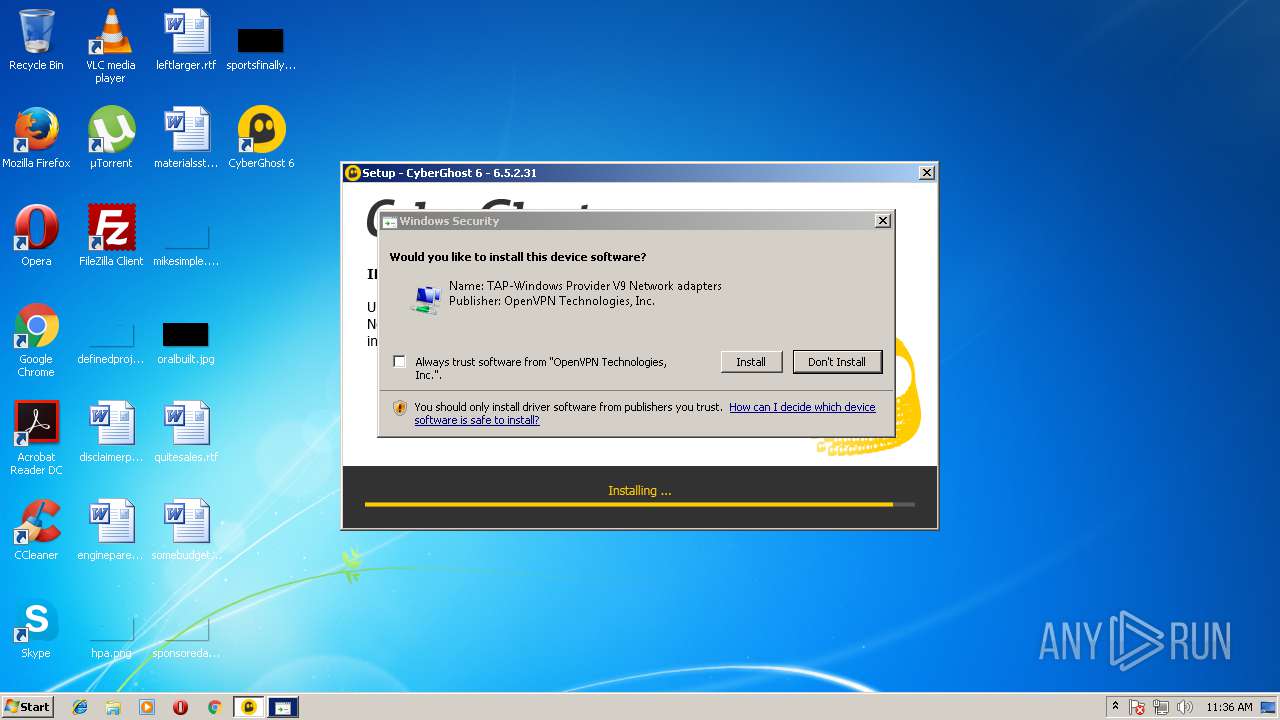This screenshot has width=1280, height=720.
Task: Click the Install button
Action: (x=751, y=362)
